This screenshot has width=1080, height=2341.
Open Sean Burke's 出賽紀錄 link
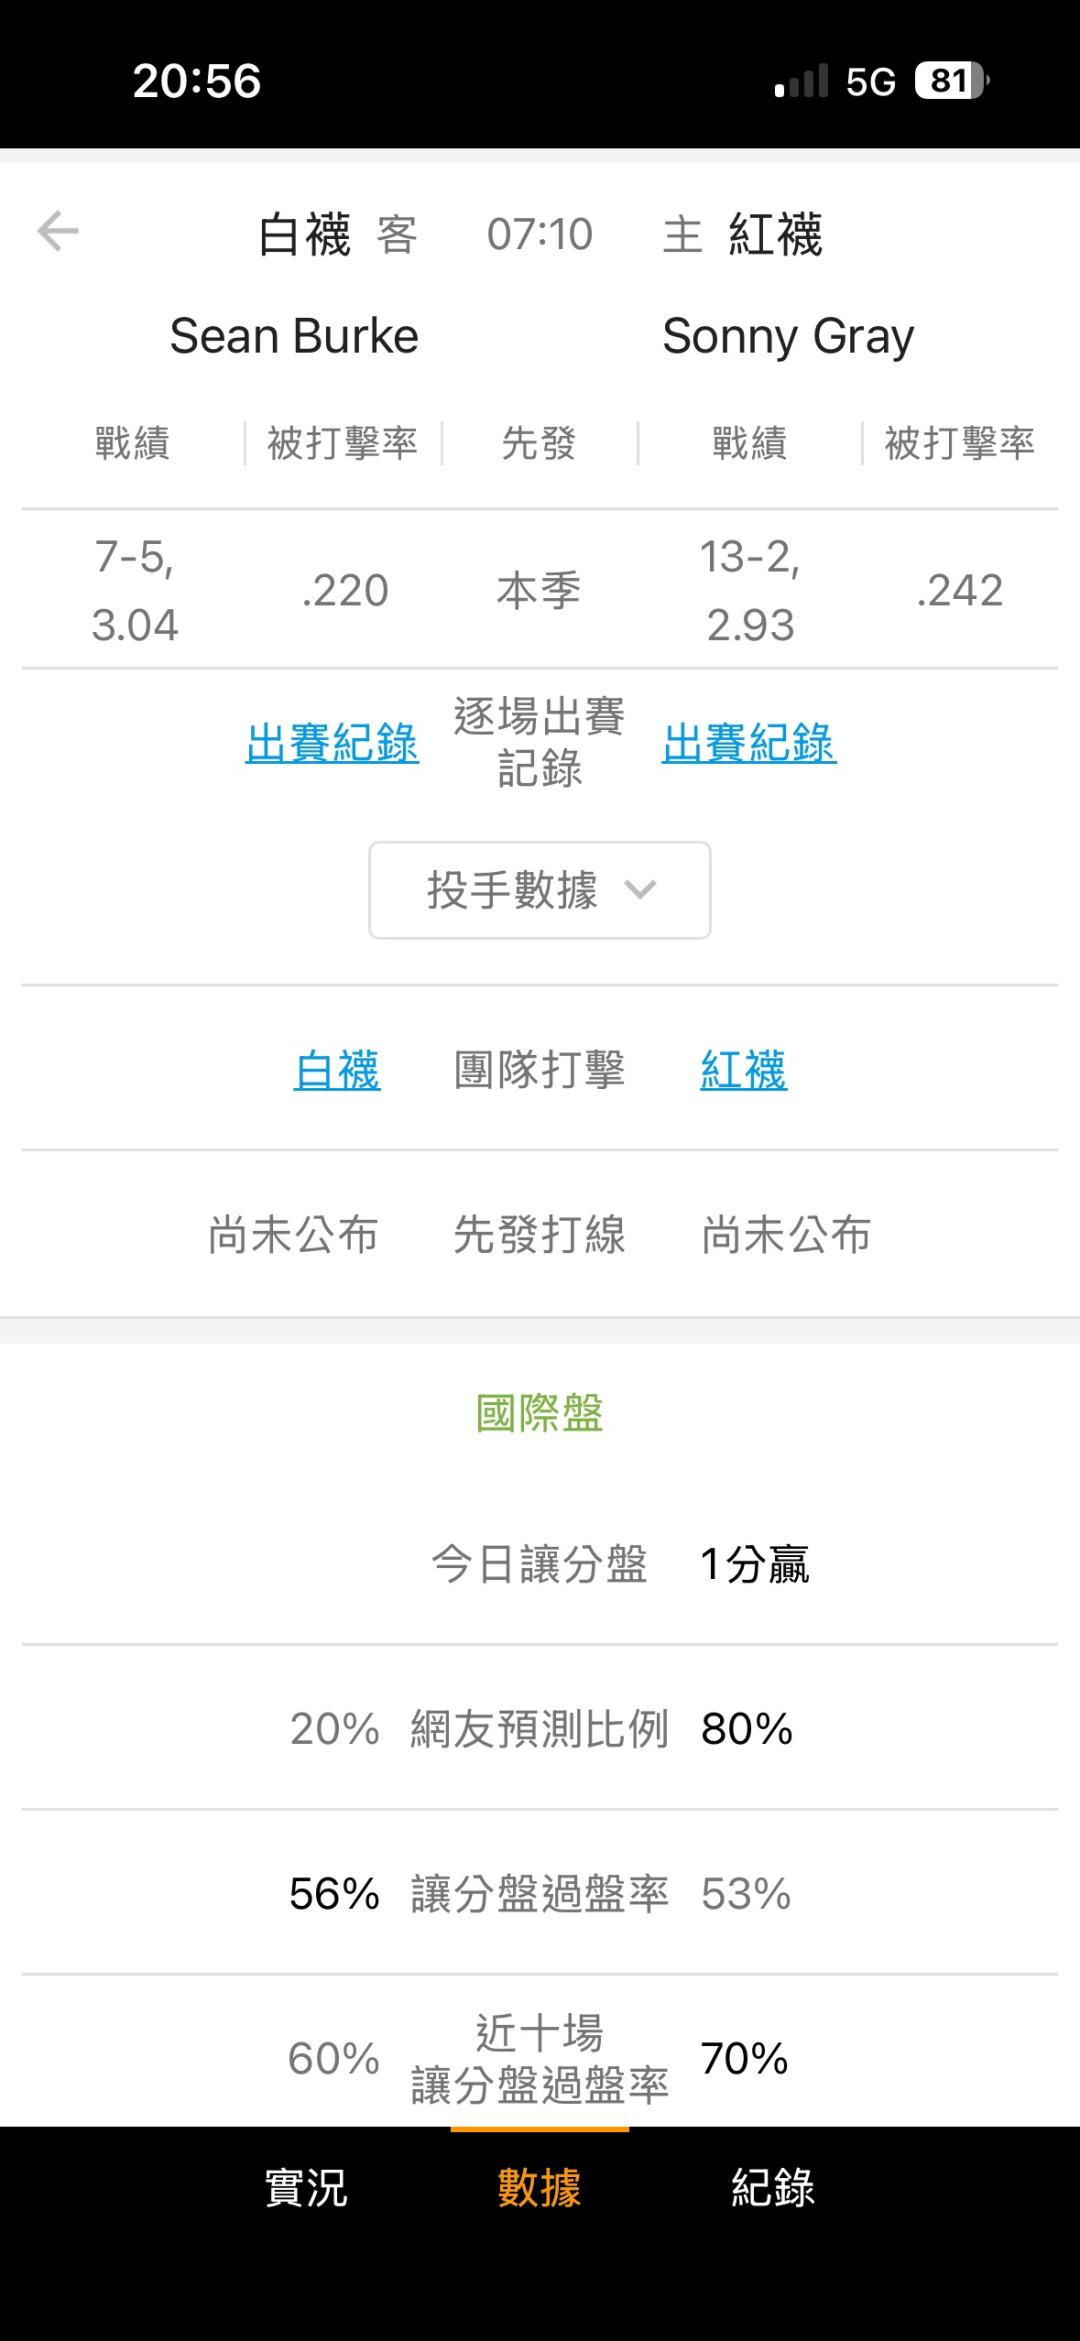coord(332,743)
